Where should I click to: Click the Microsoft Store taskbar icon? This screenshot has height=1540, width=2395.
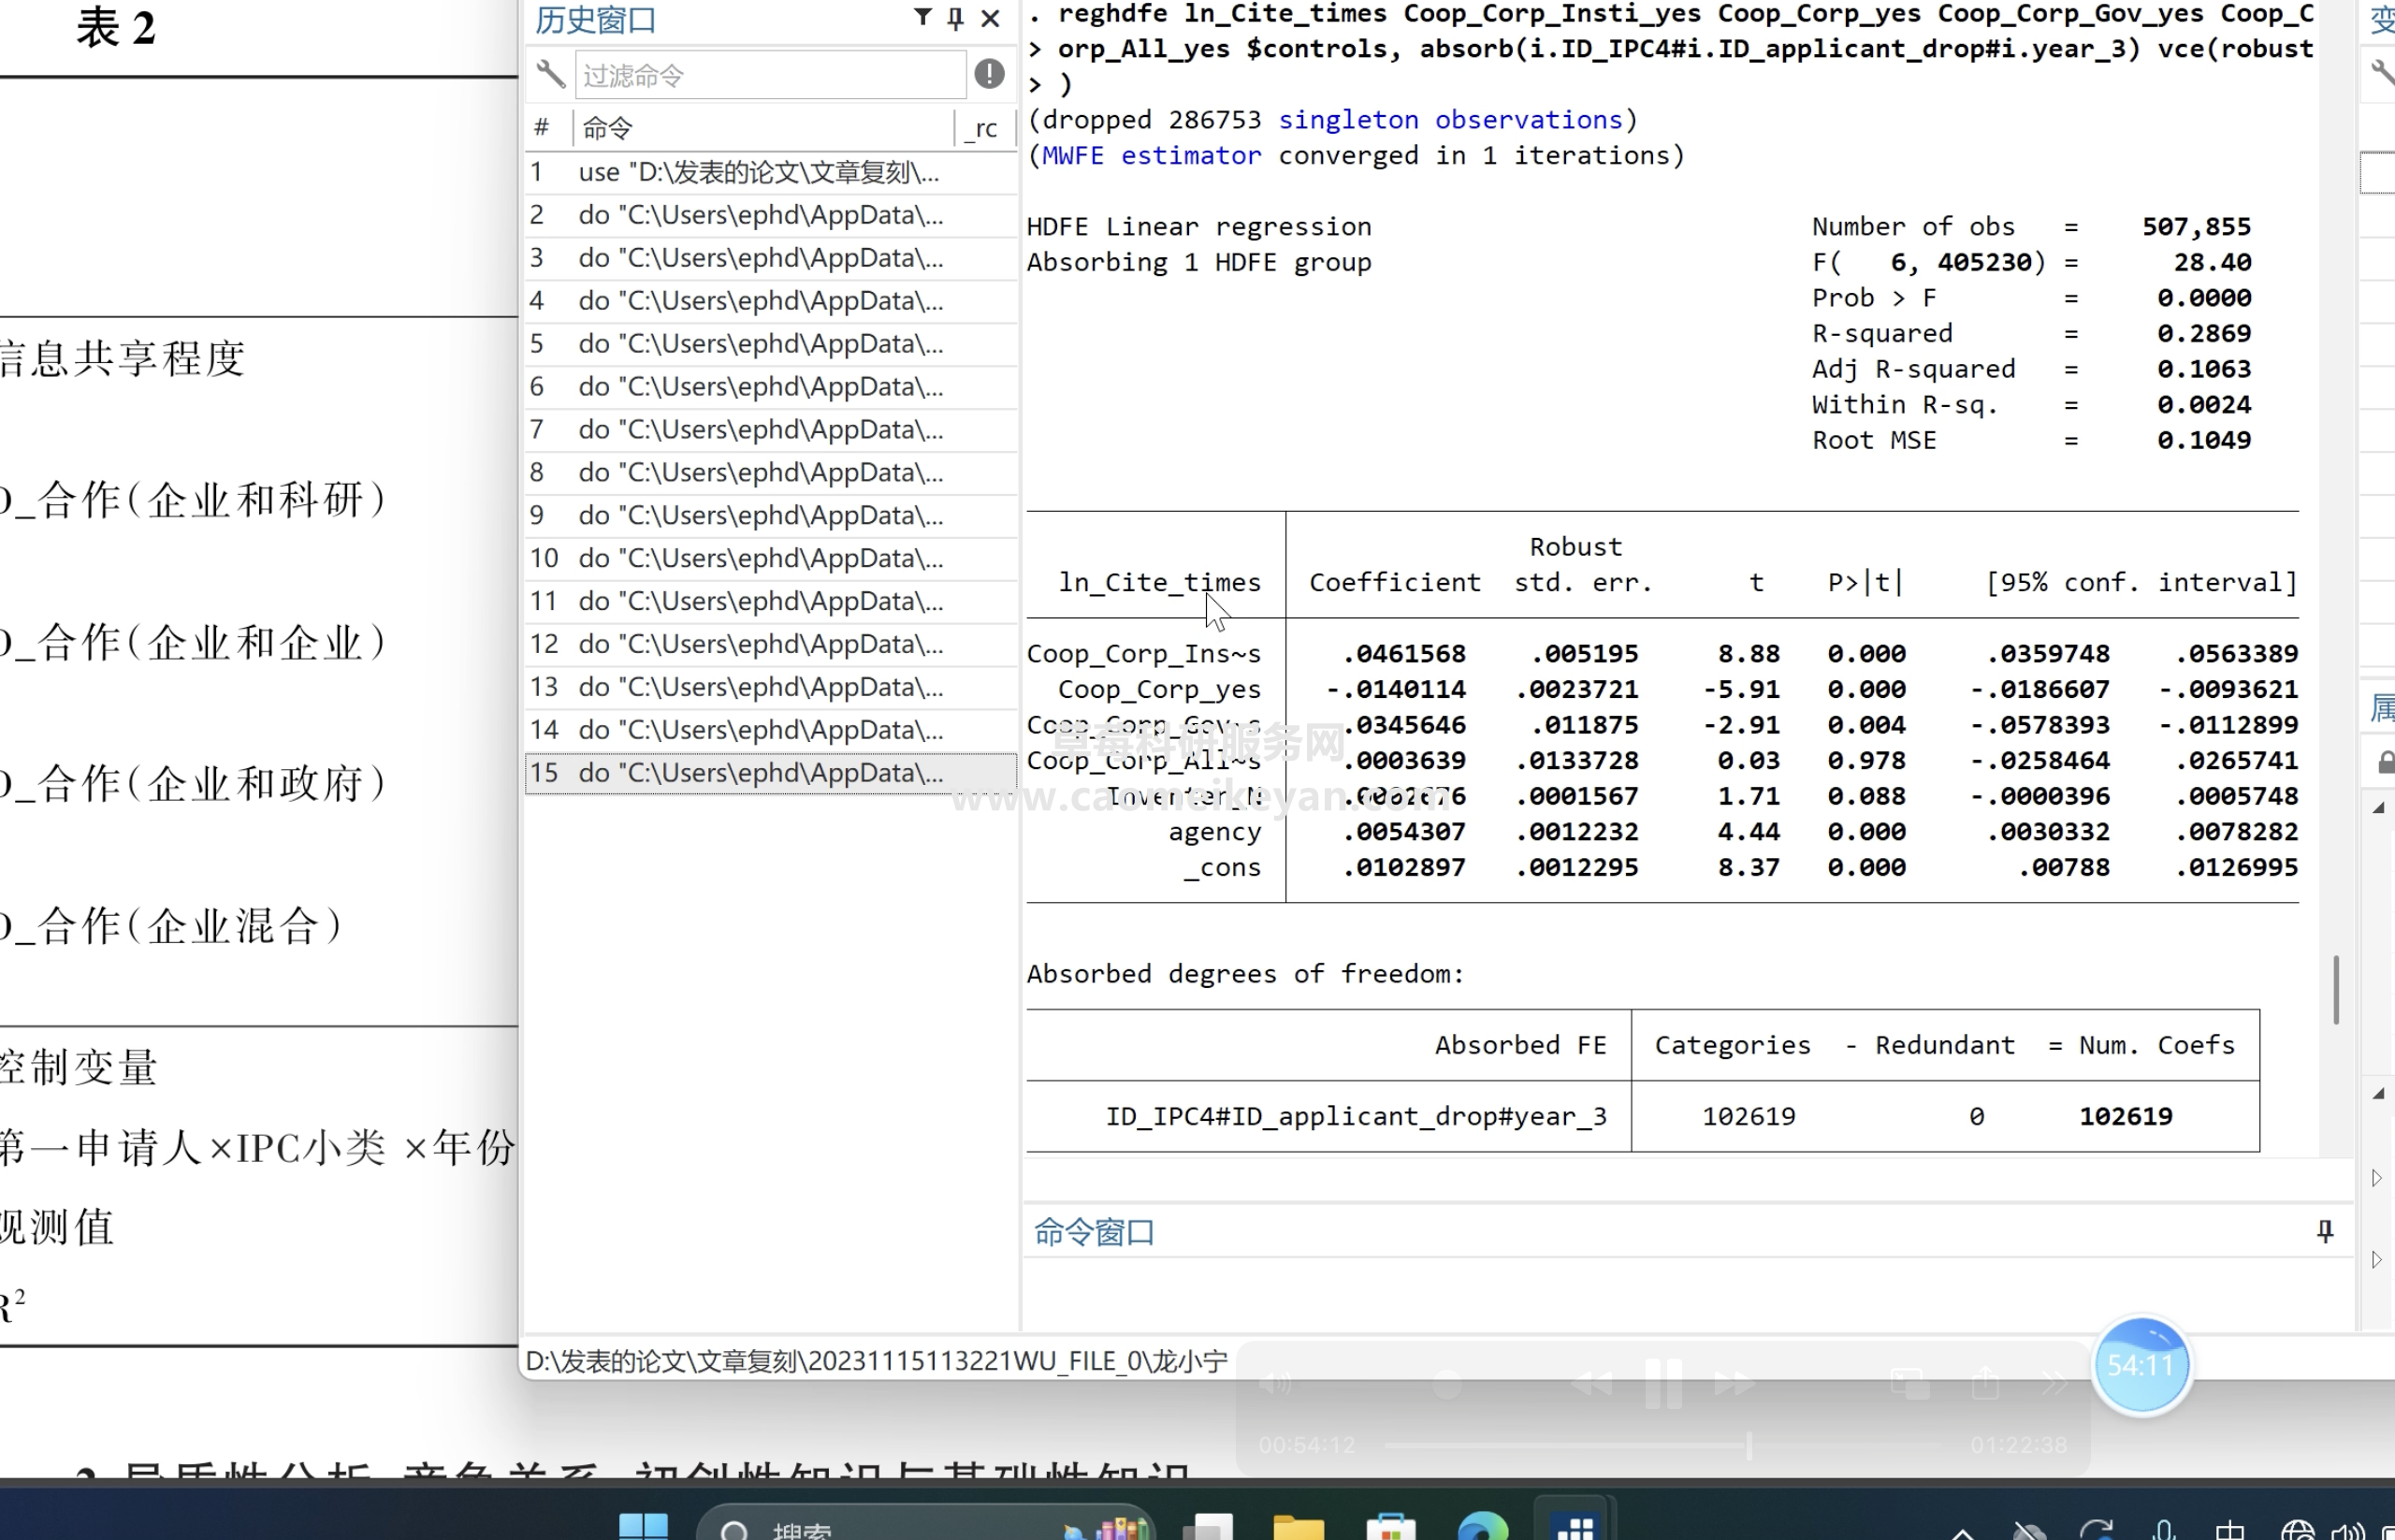click(x=1391, y=1527)
